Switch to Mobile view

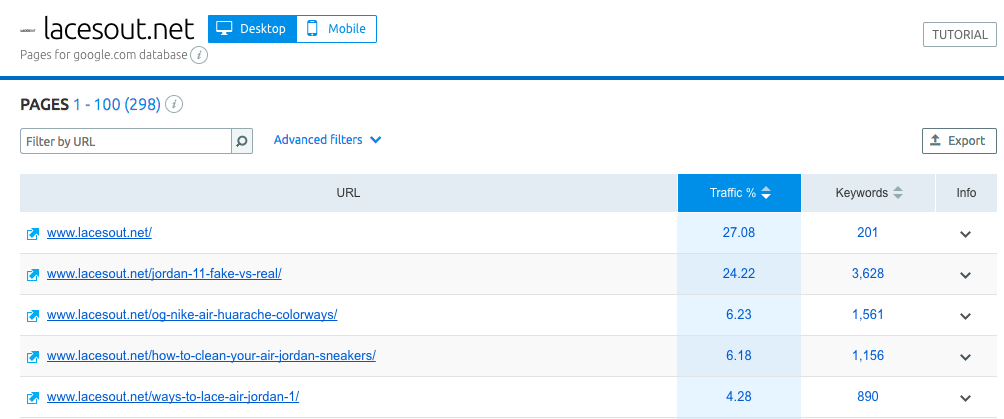tap(337, 29)
